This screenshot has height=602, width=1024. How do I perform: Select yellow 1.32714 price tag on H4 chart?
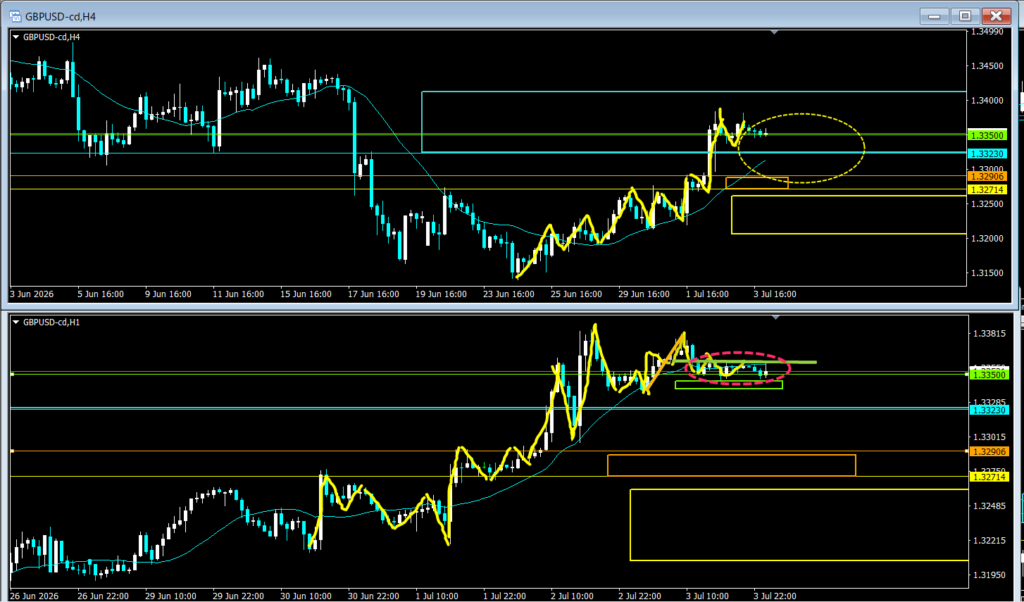[x=988, y=189]
